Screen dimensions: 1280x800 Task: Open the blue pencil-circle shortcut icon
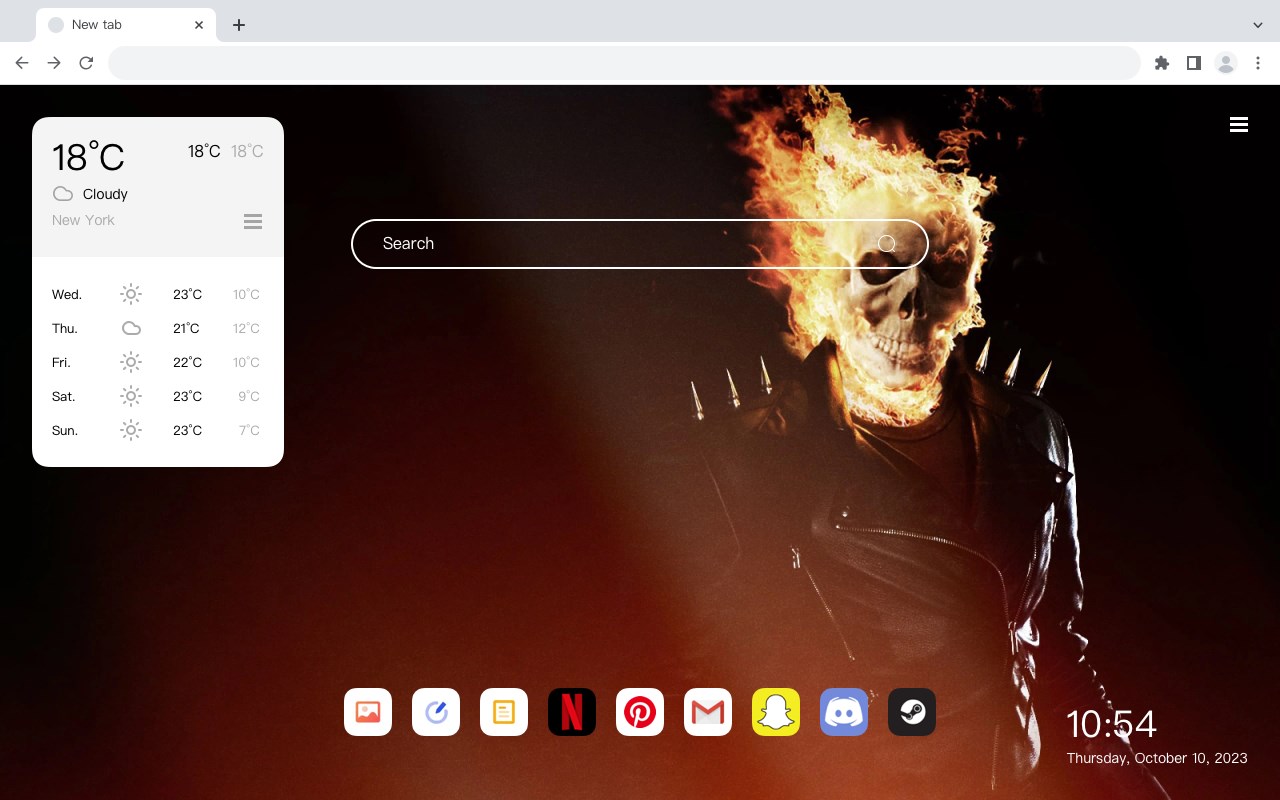tap(436, 712)
